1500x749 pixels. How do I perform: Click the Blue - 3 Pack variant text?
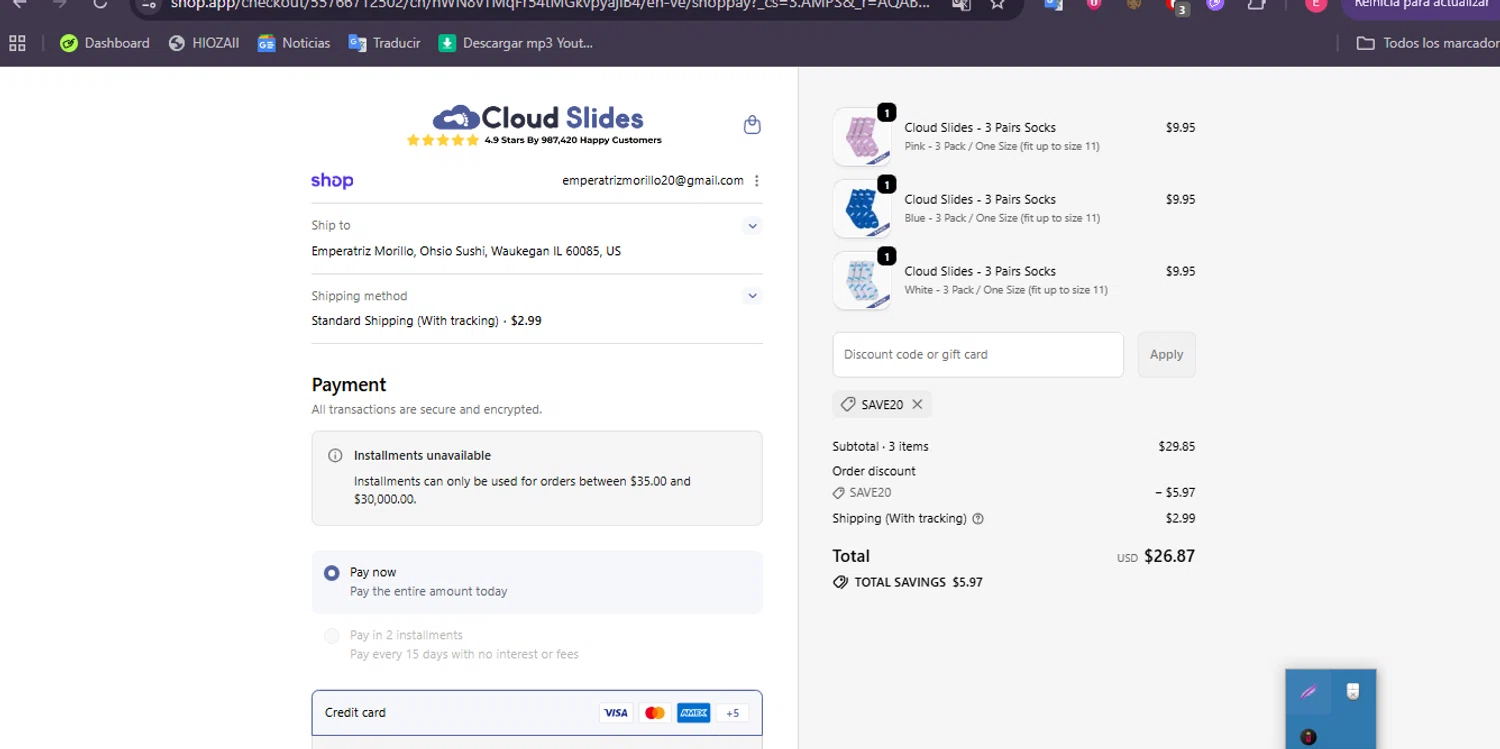pos(1002,218)
